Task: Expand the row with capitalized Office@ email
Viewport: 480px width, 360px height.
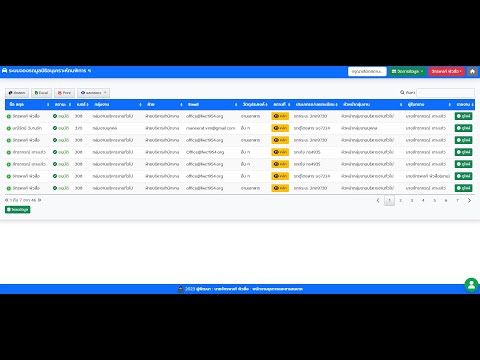Action: click(9, 152)
